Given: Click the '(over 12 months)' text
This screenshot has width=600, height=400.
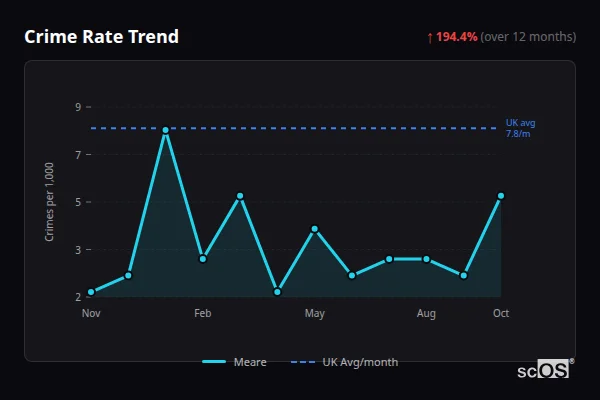Looking at the screenshot, I should [528, 37].
